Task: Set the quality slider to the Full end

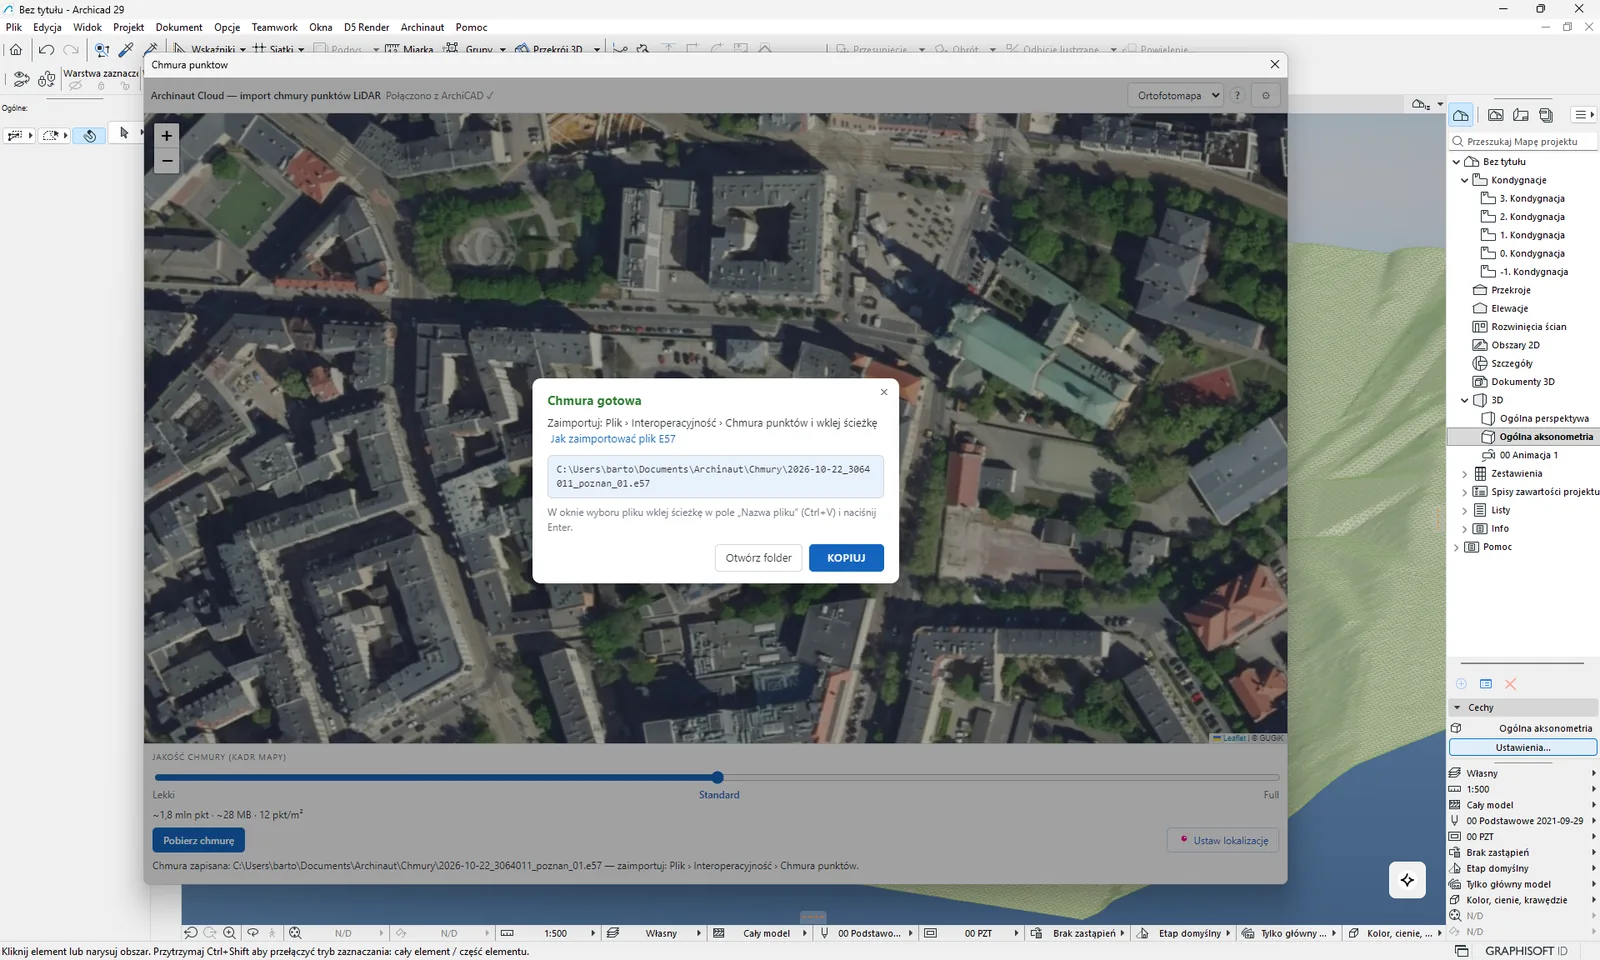Action: pyautogui.click(x=1278, y=777)
